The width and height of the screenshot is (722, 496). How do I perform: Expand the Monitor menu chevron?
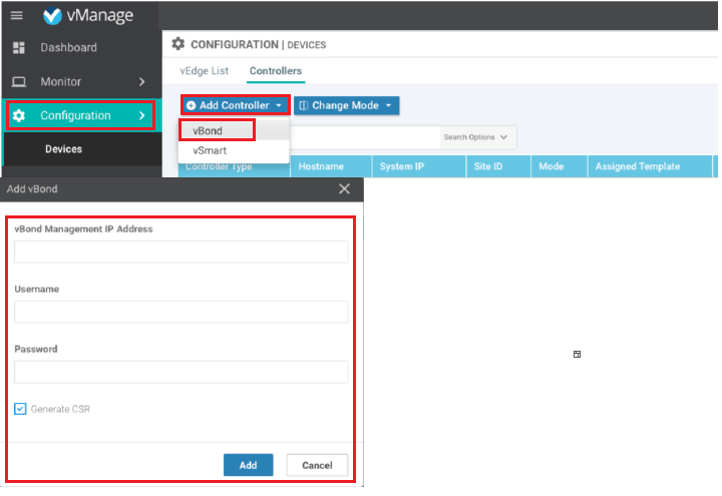tap(142, 82)
